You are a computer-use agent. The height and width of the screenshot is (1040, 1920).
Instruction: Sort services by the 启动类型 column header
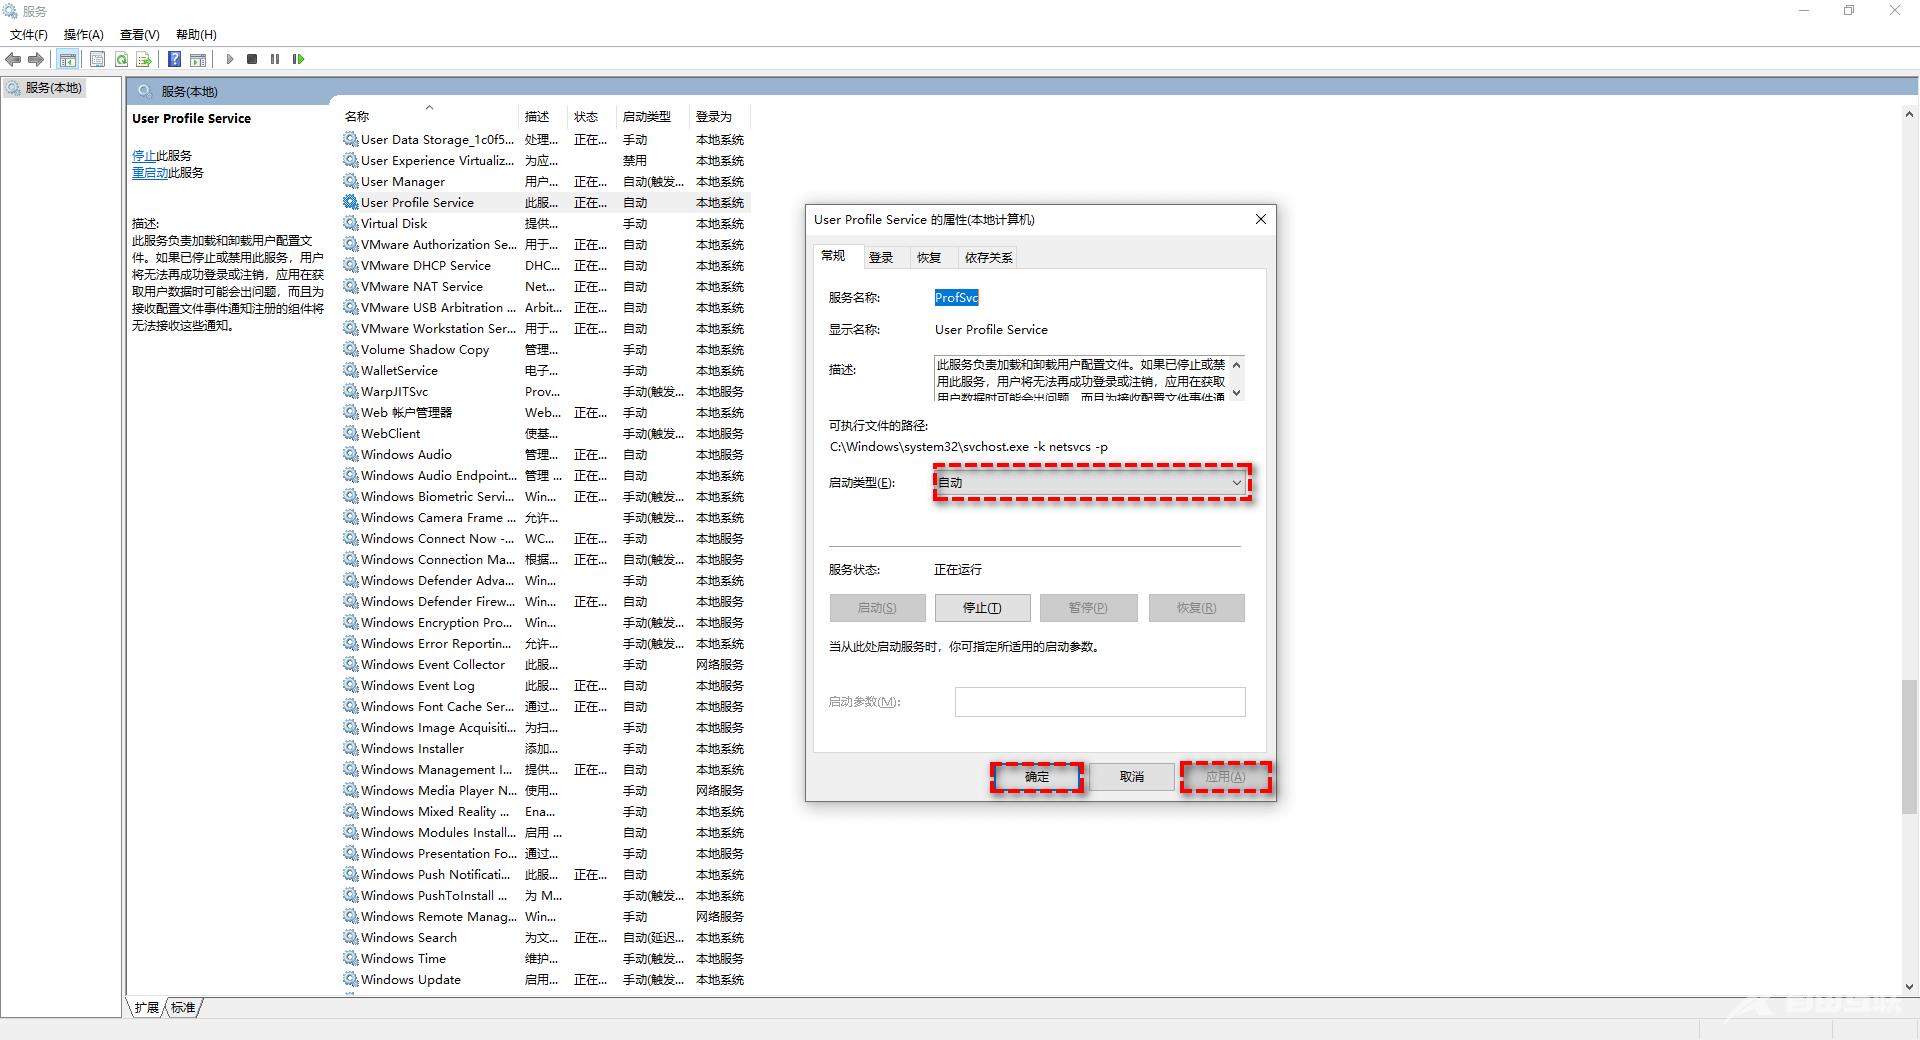(x=653, y=117)
